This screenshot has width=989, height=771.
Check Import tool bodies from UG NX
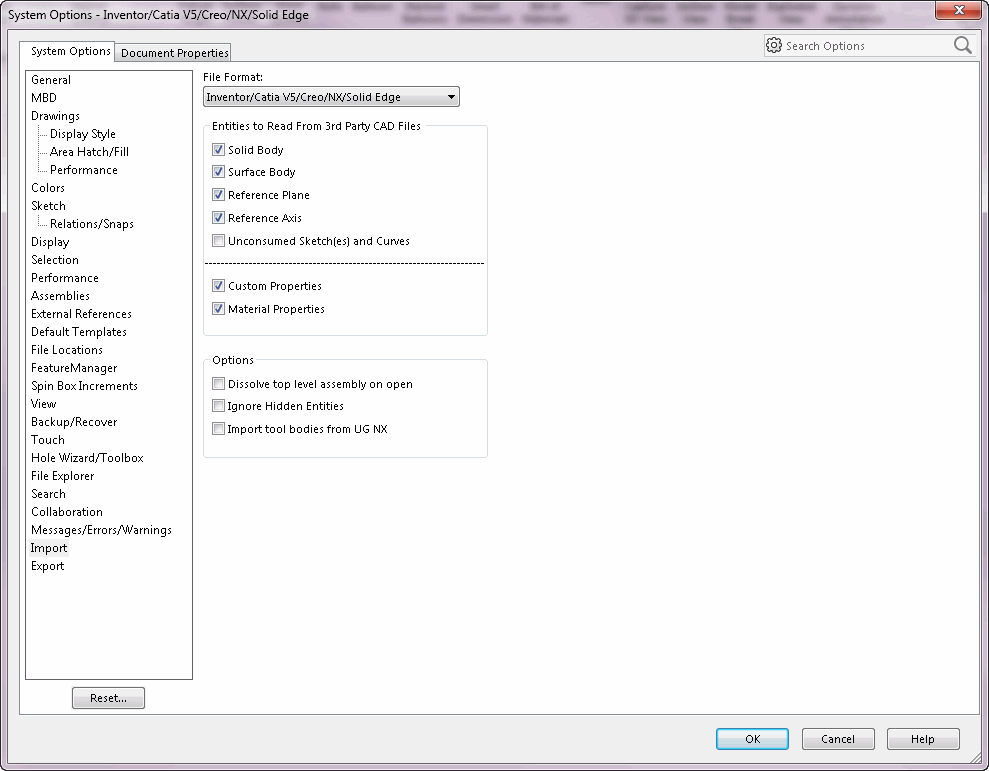coord(218,429)
